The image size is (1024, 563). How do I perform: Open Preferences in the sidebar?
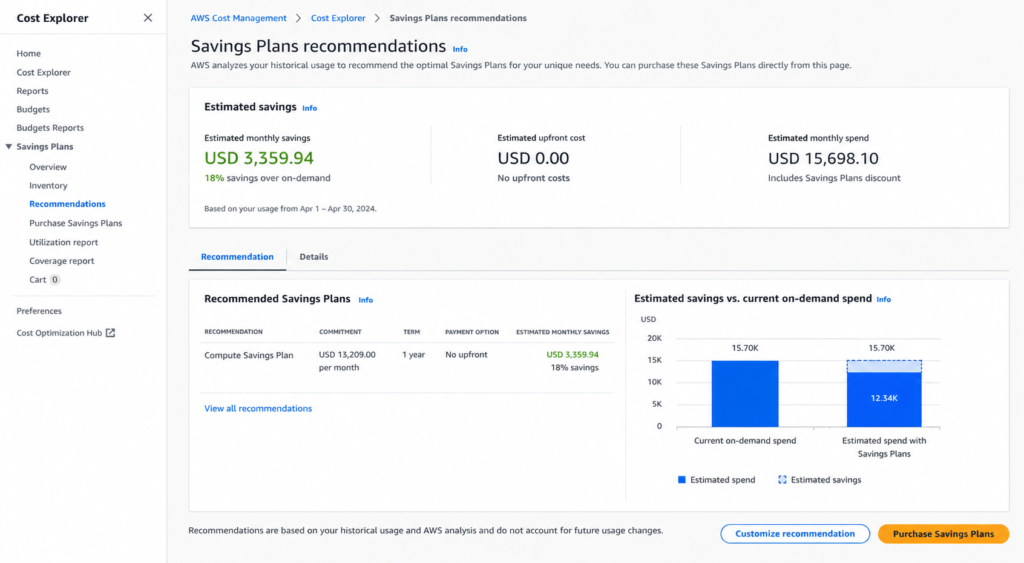39,311
